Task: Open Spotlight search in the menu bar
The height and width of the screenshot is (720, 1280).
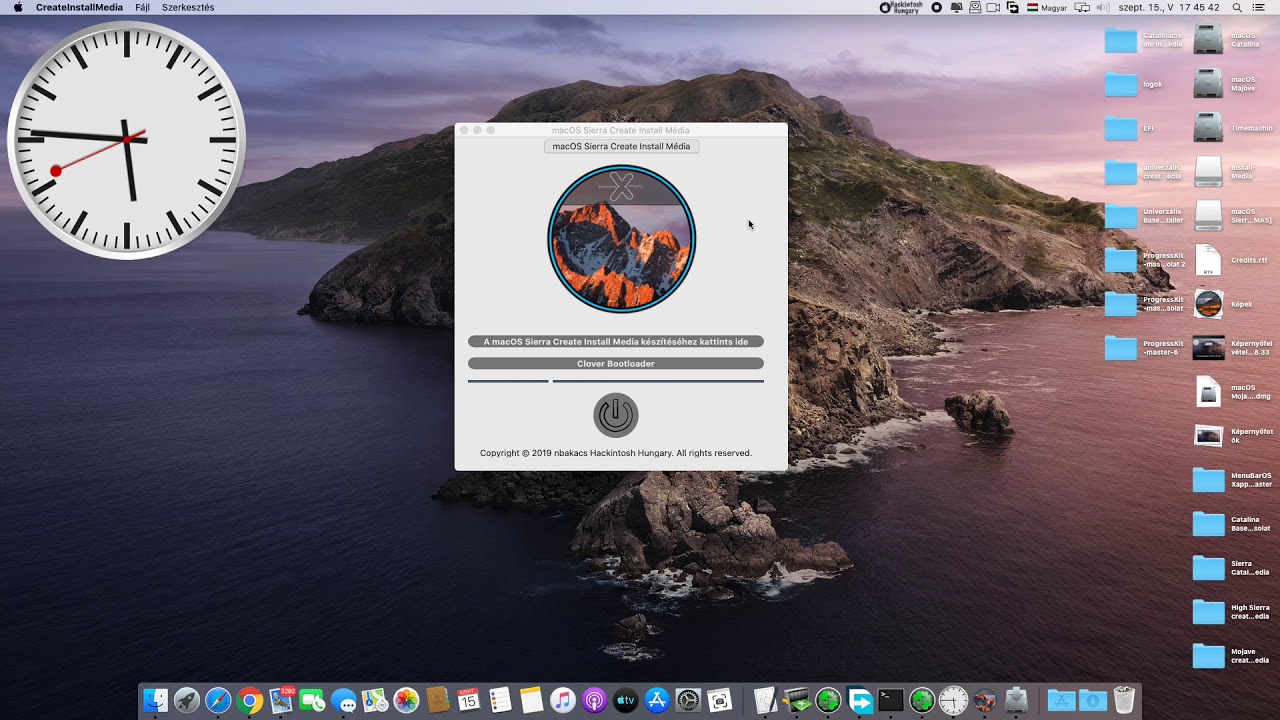Action: [x=1237, y=7]
